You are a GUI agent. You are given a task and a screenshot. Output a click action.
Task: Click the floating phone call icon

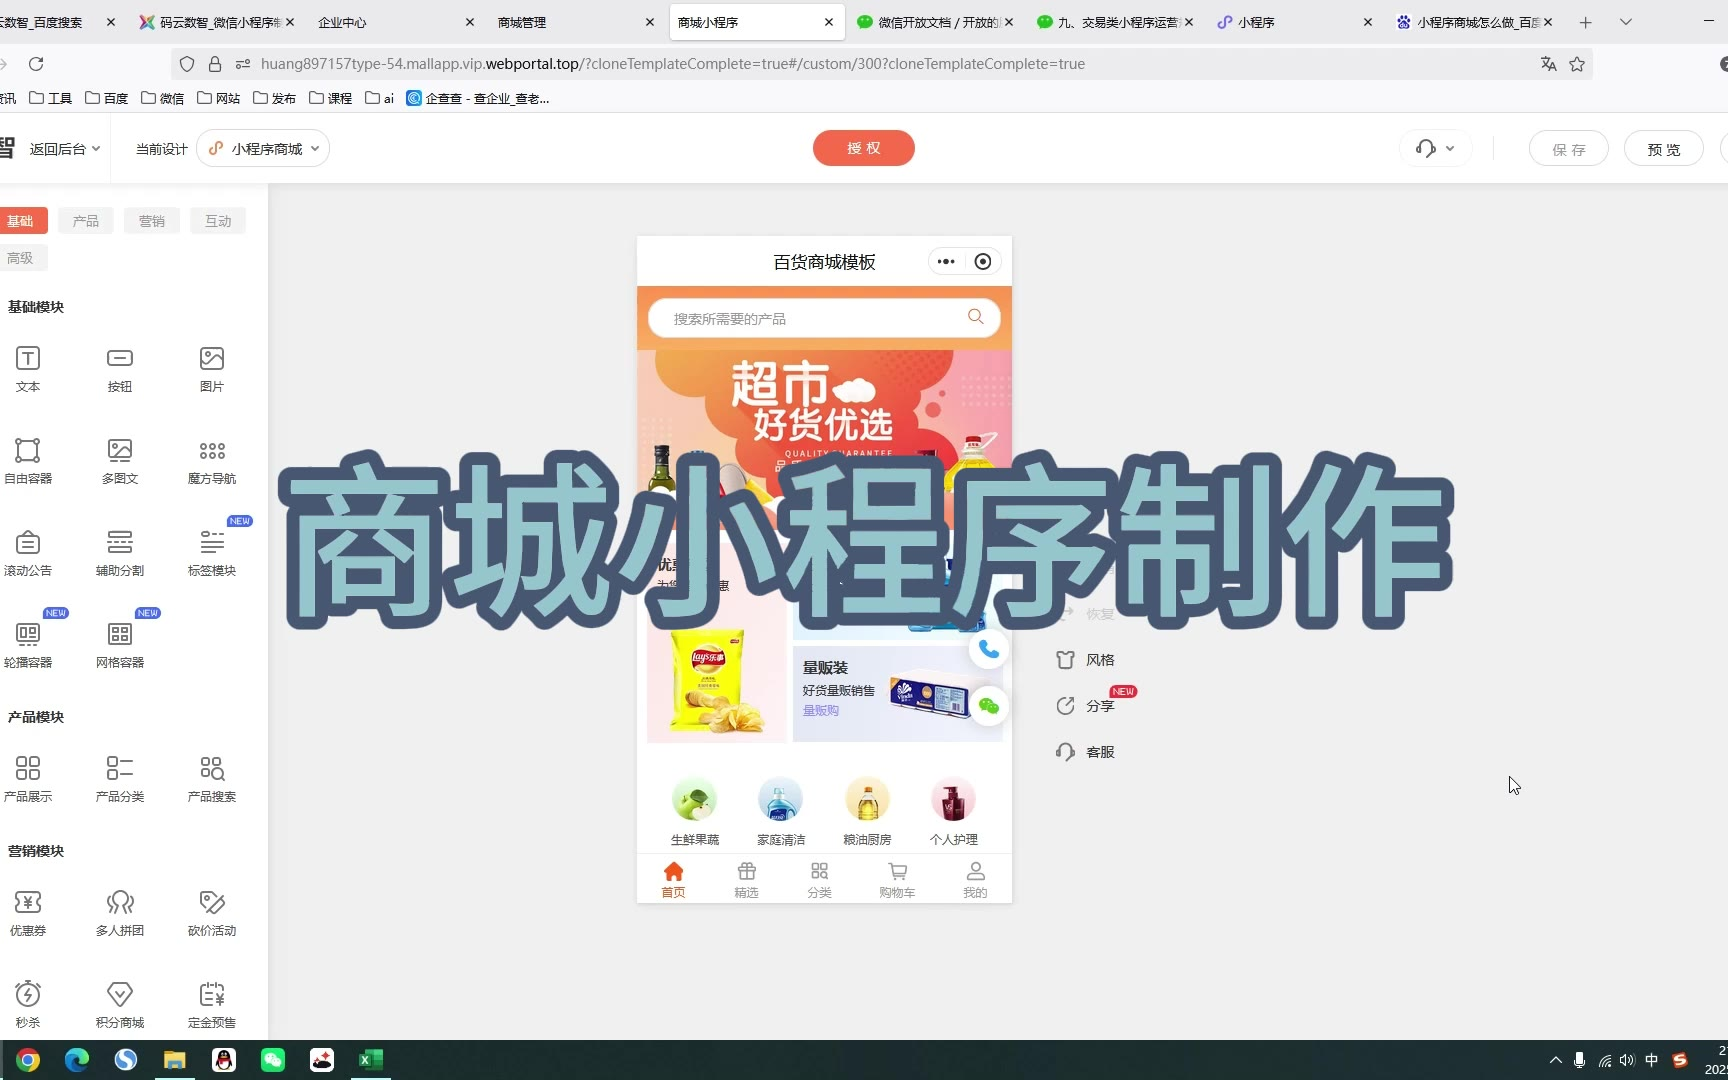(988, 650)
